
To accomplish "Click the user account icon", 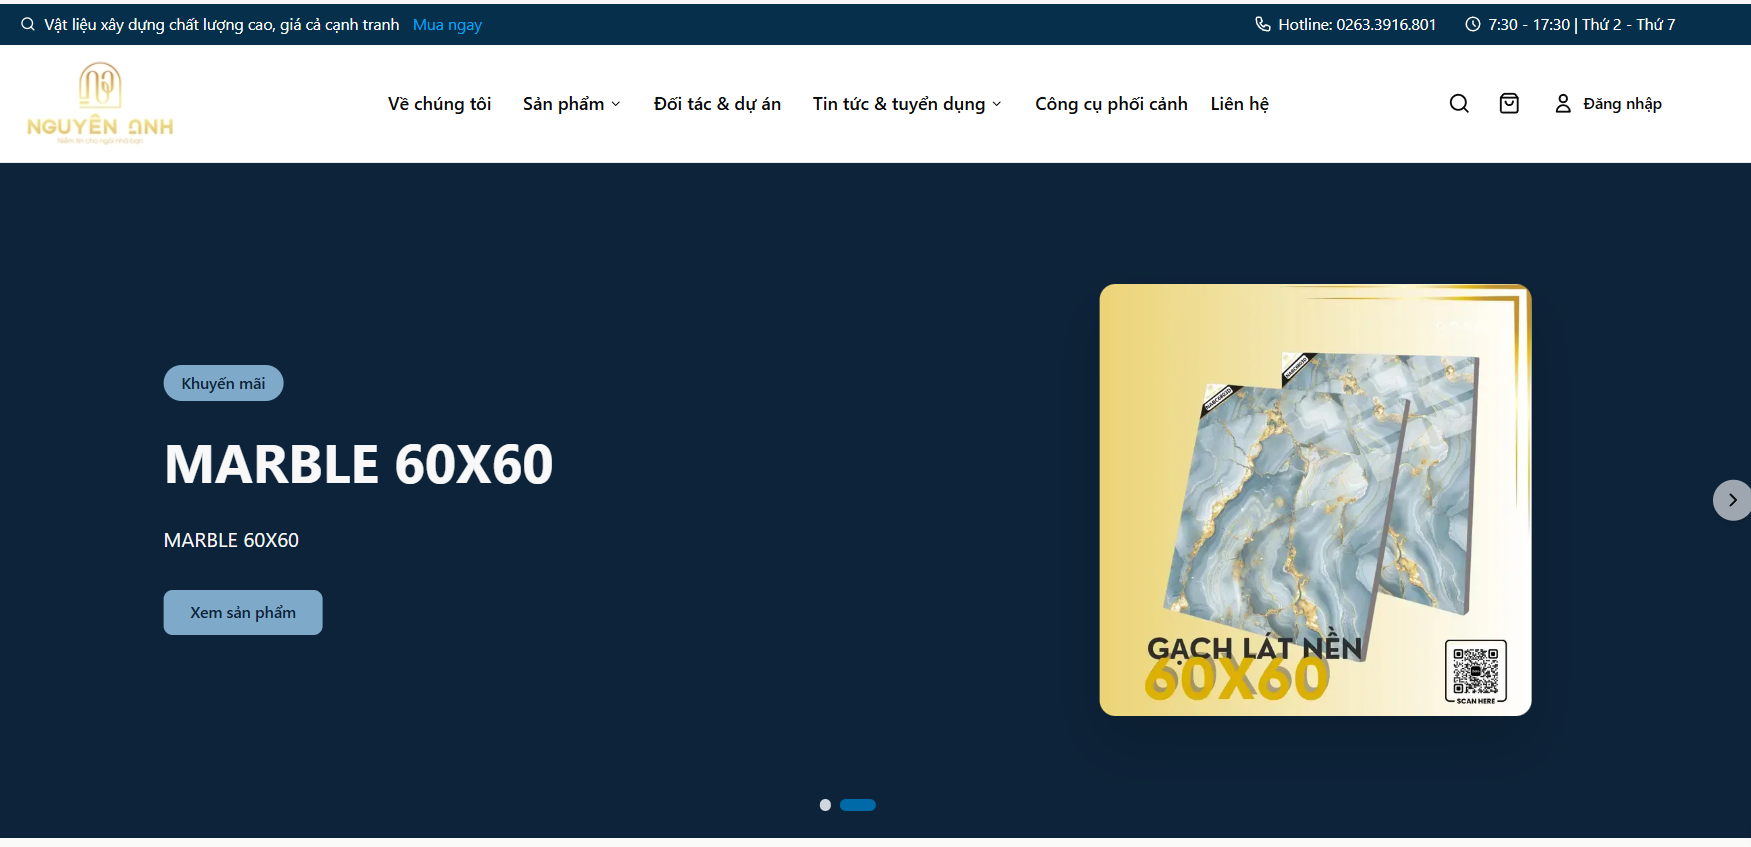I will 1562,104.
